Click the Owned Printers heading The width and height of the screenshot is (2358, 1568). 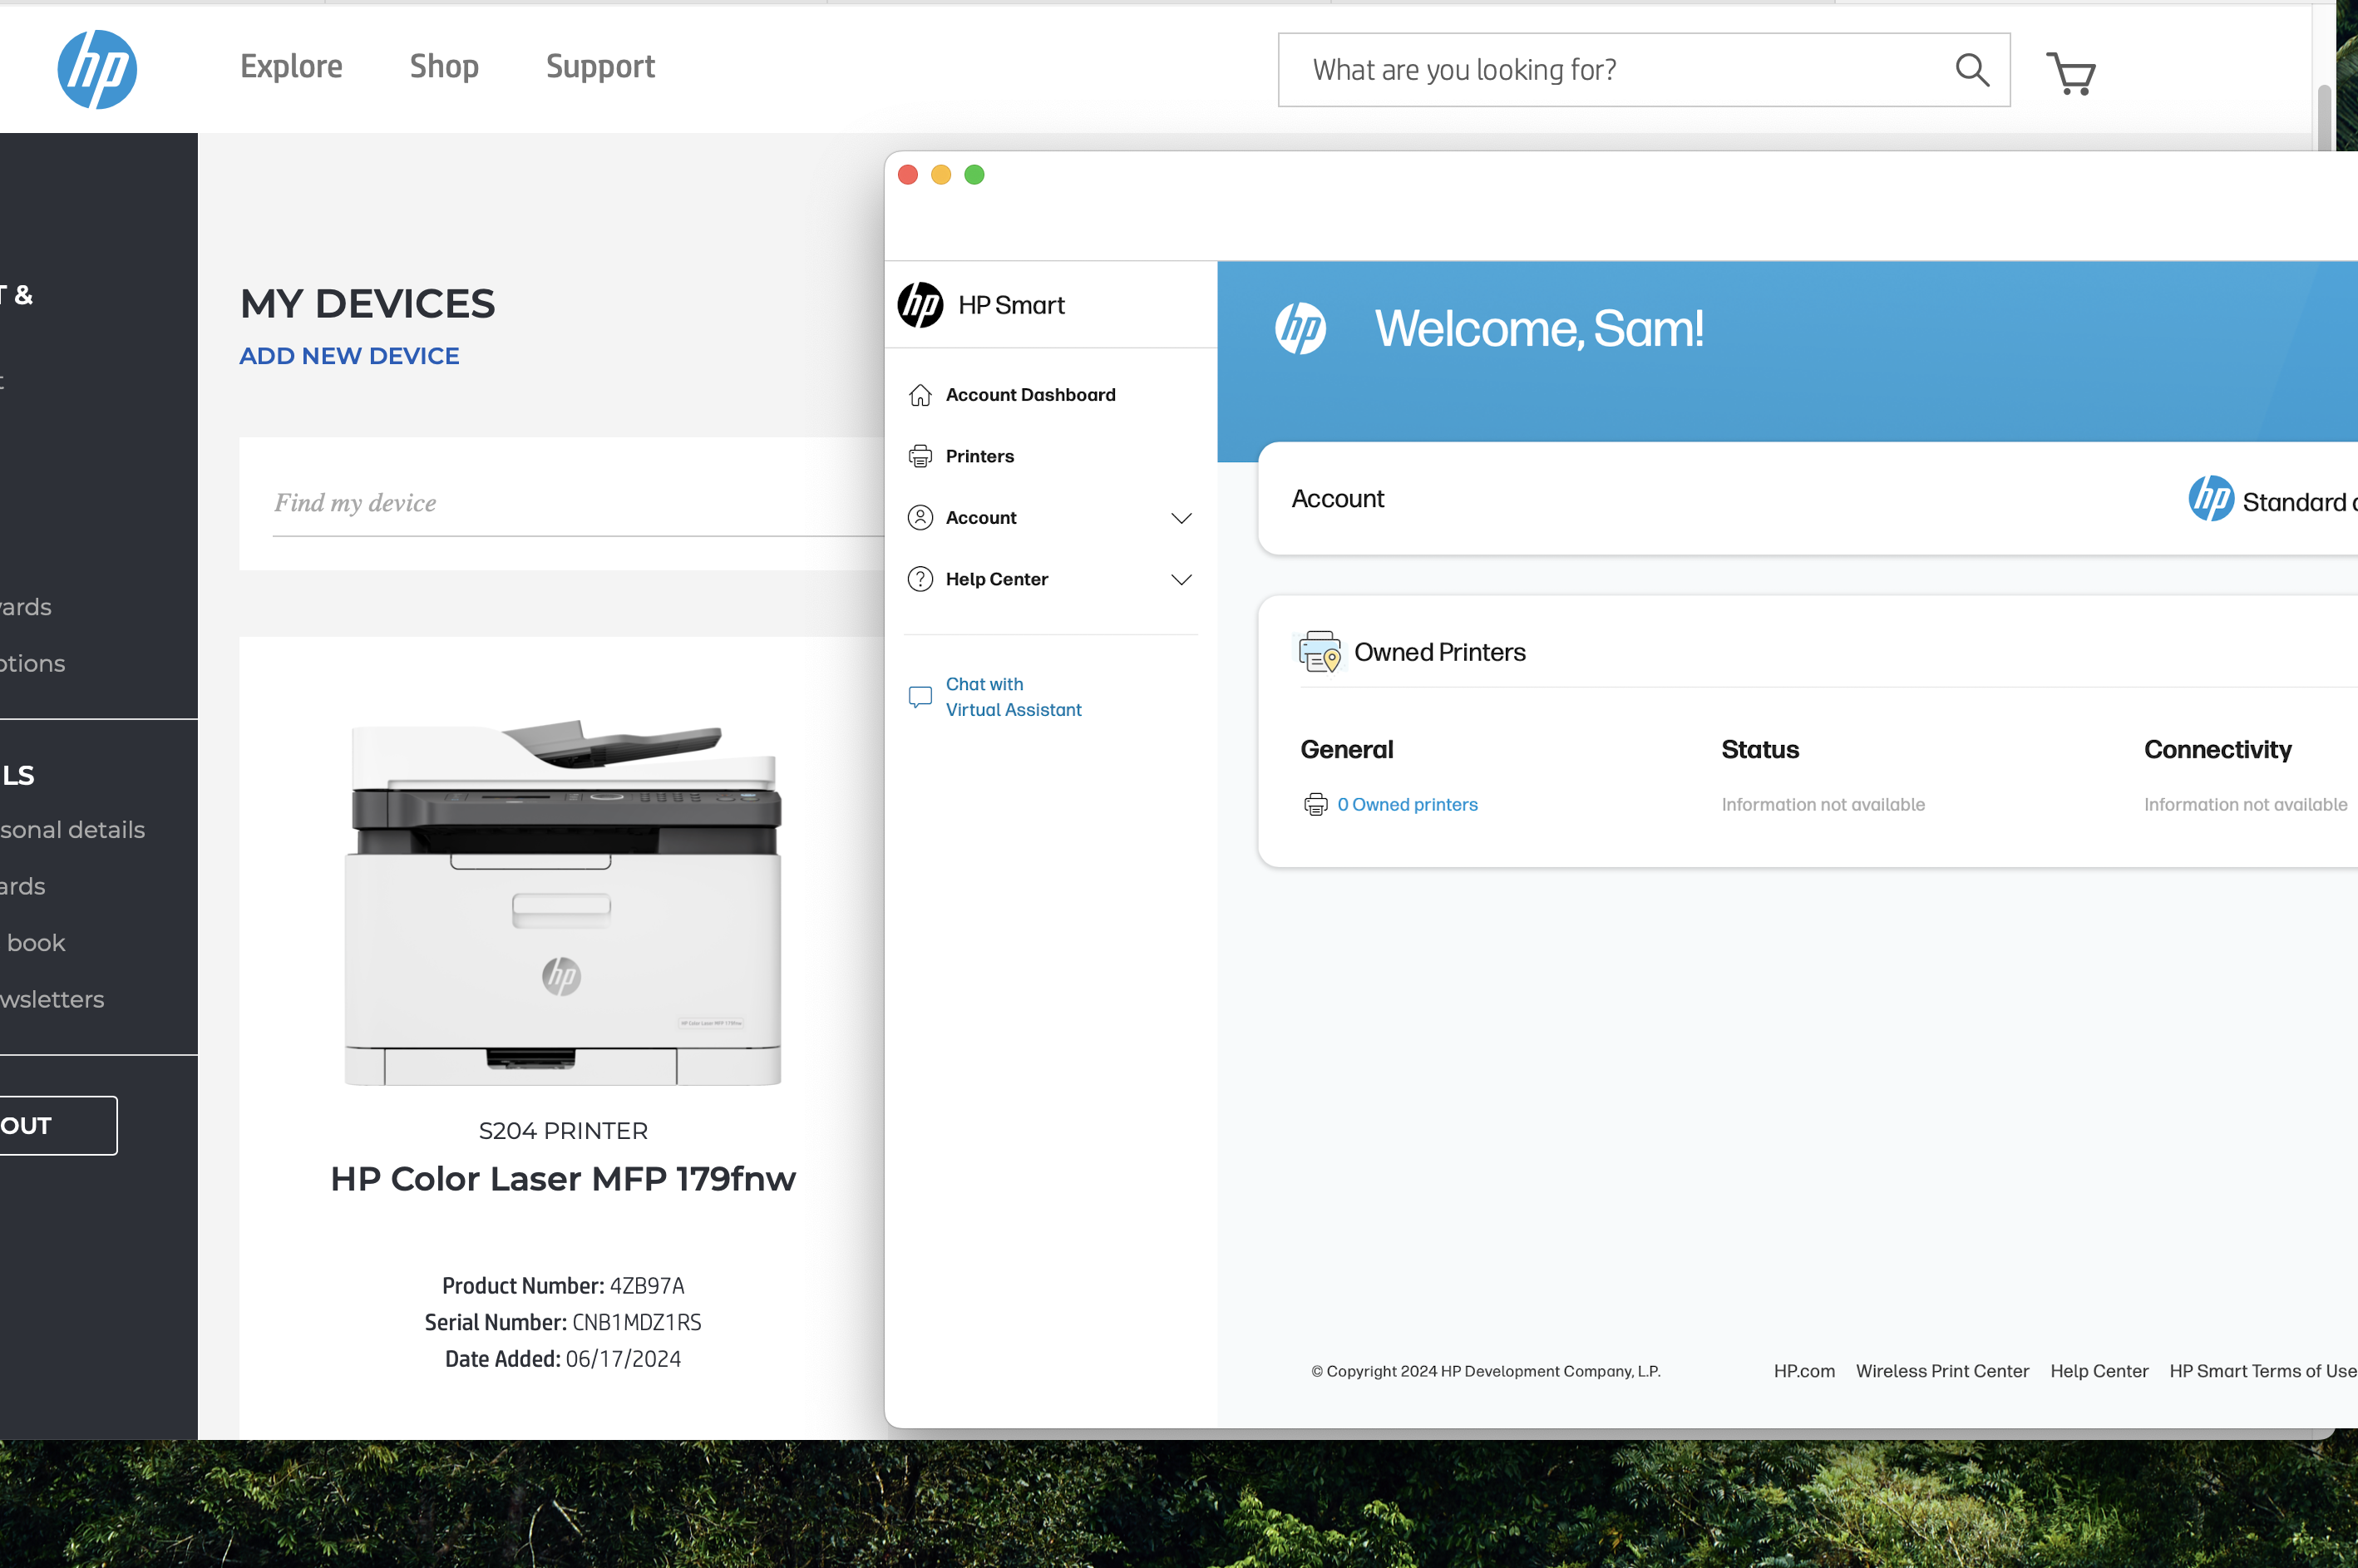[x=1439, y=652]
